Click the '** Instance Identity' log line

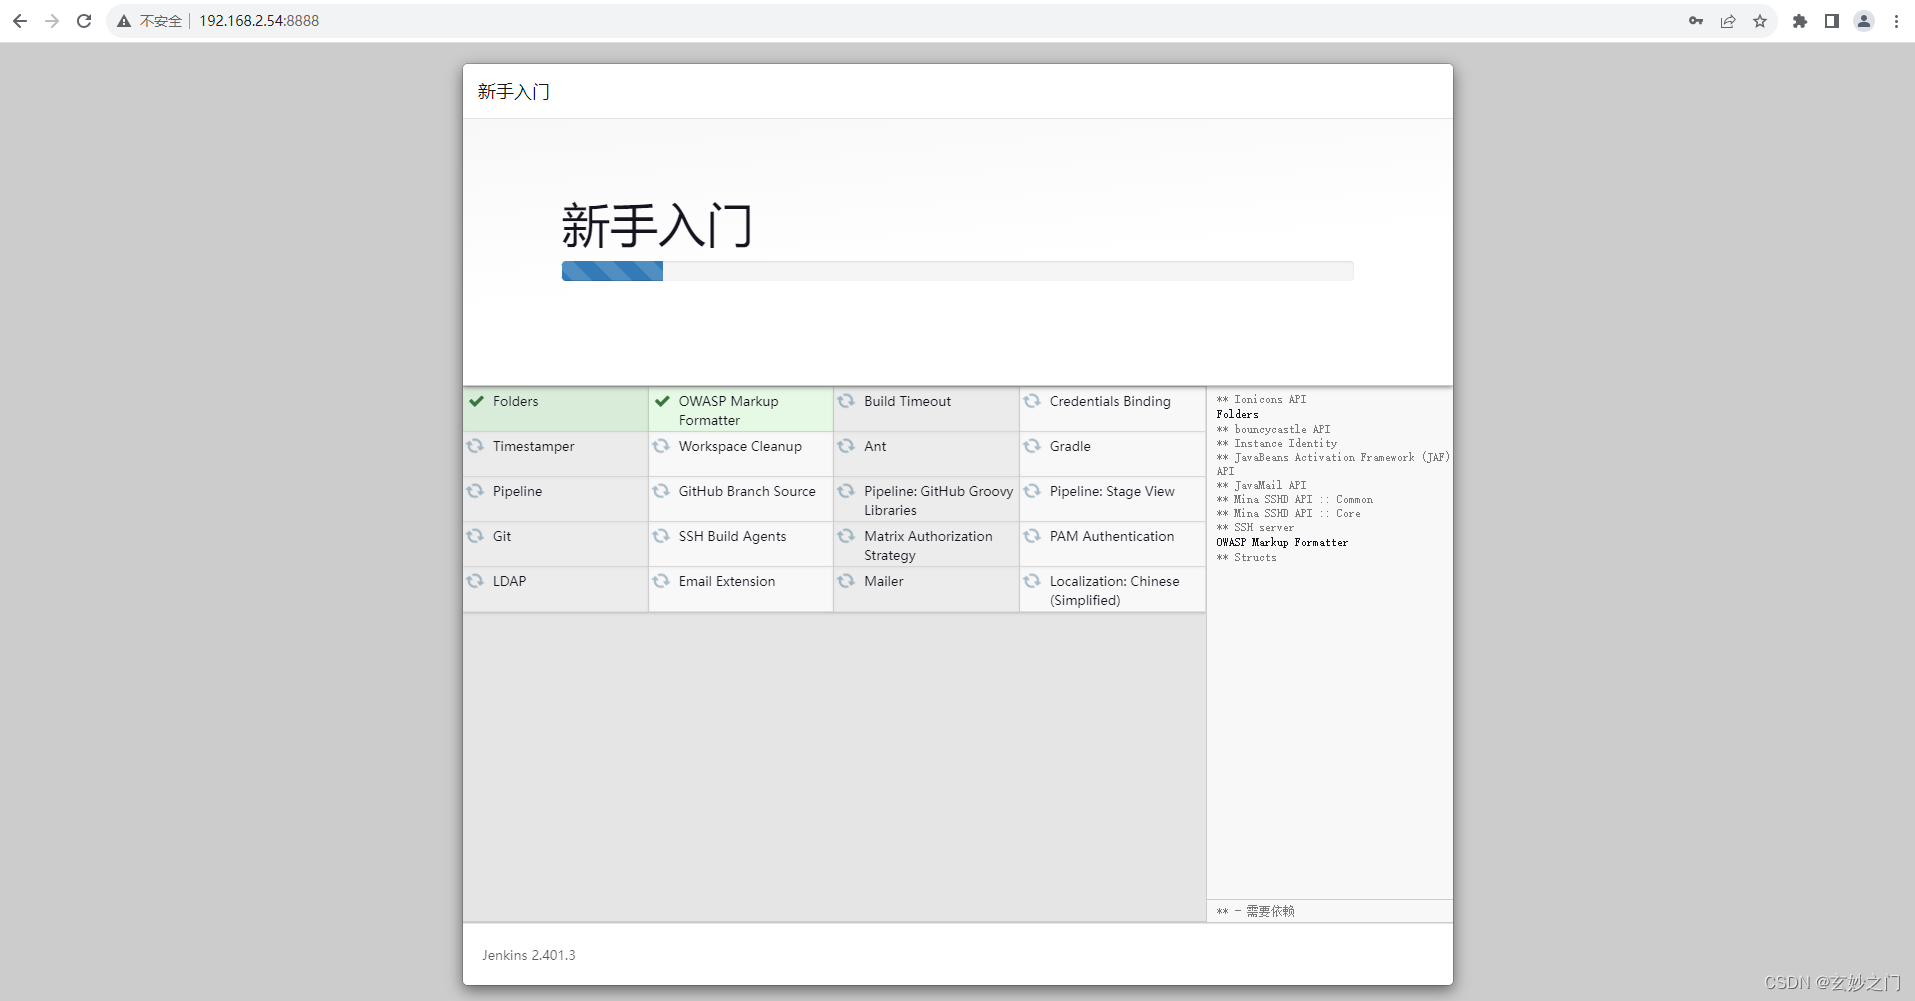point(1276,443)
